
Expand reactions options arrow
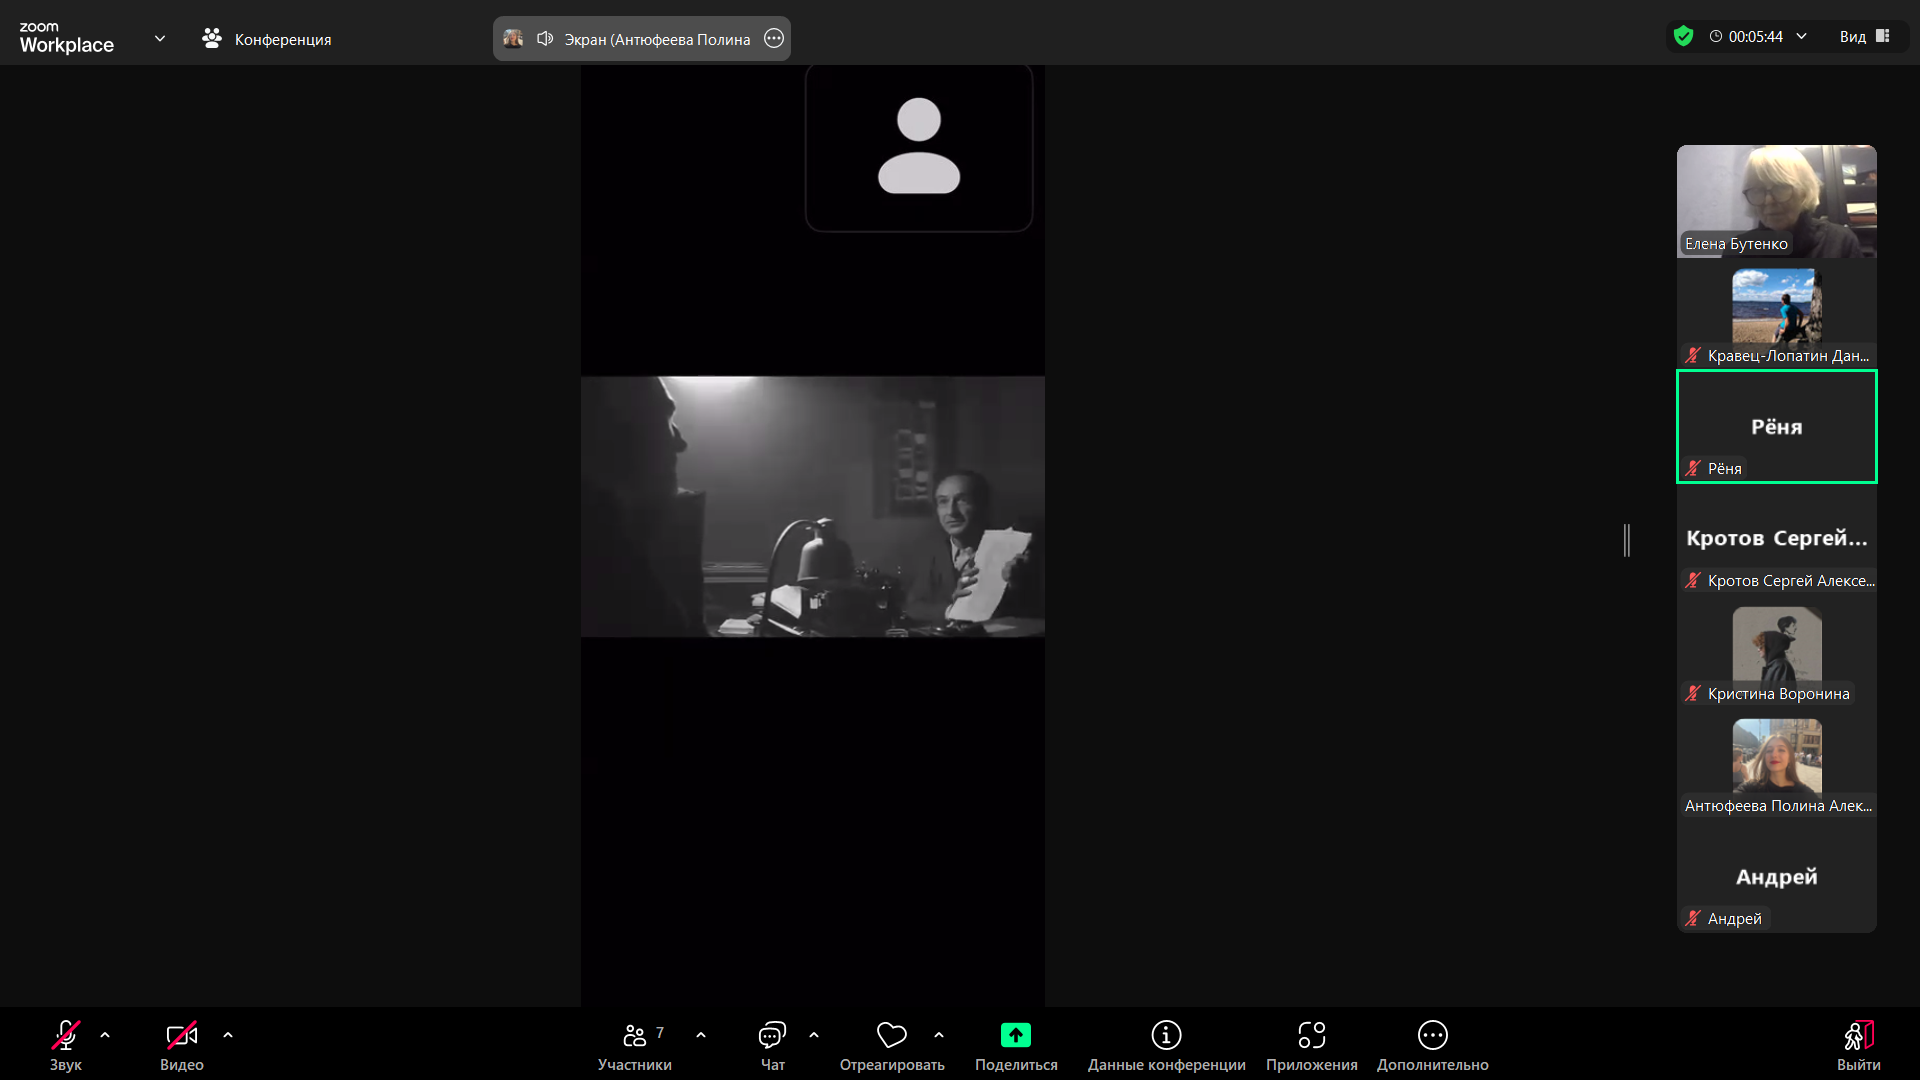(x=939, y=1035)
